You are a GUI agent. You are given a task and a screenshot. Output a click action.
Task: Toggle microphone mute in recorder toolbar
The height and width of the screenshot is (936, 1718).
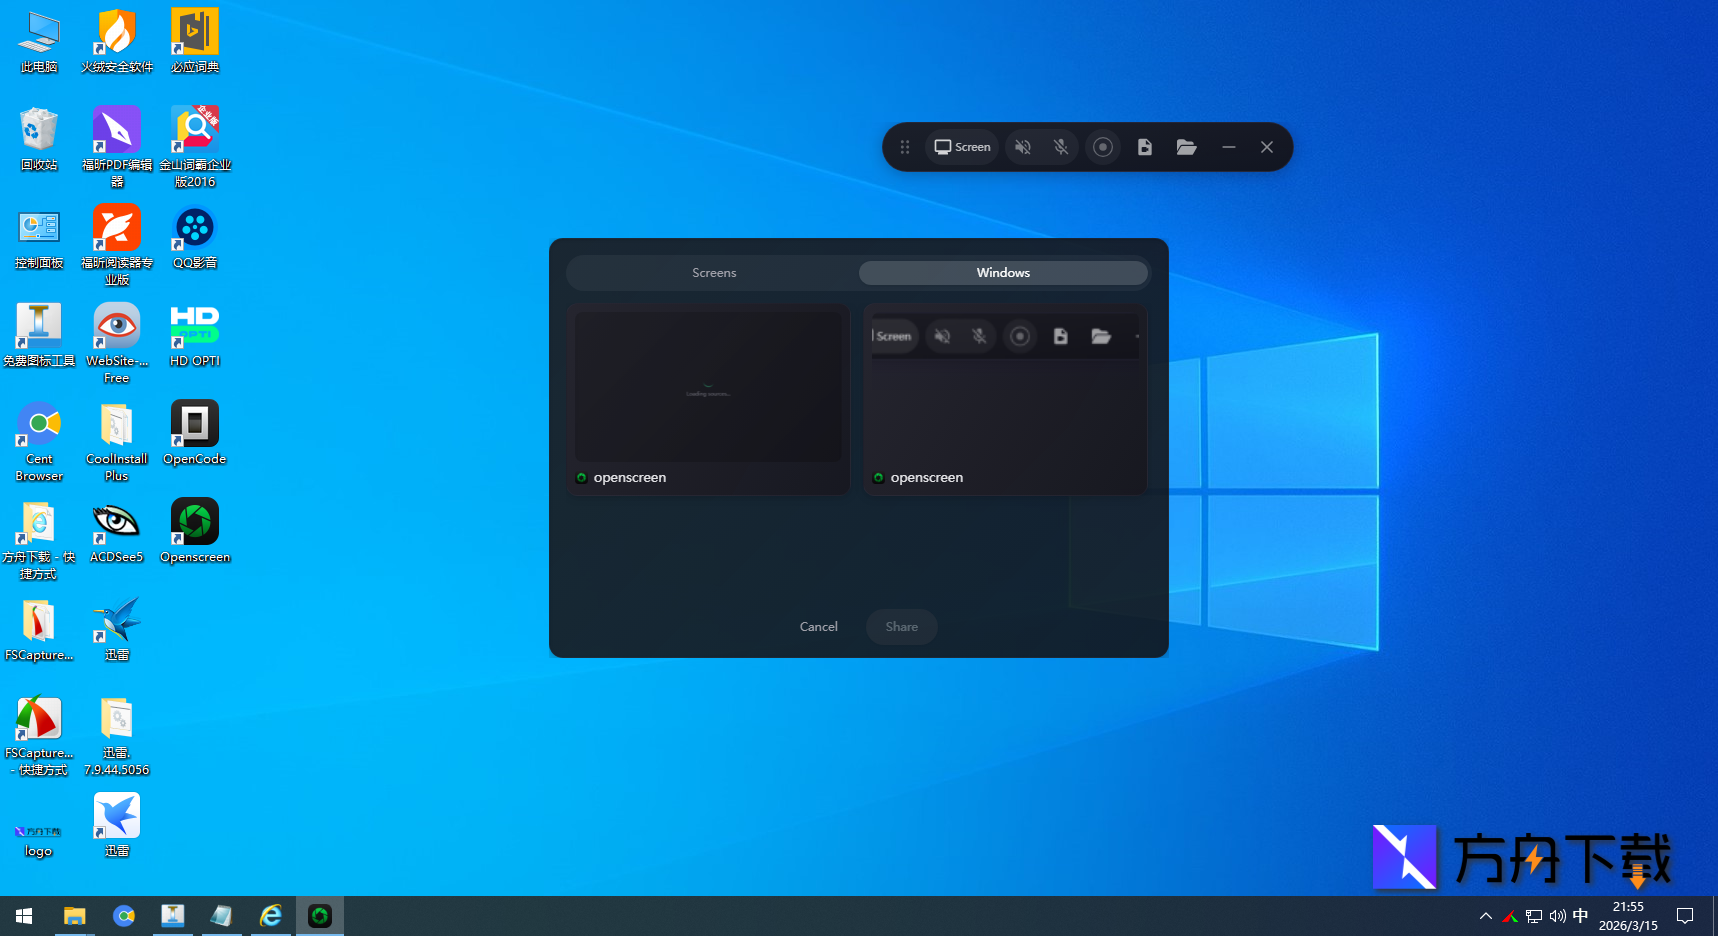[x=1061, y=147]
